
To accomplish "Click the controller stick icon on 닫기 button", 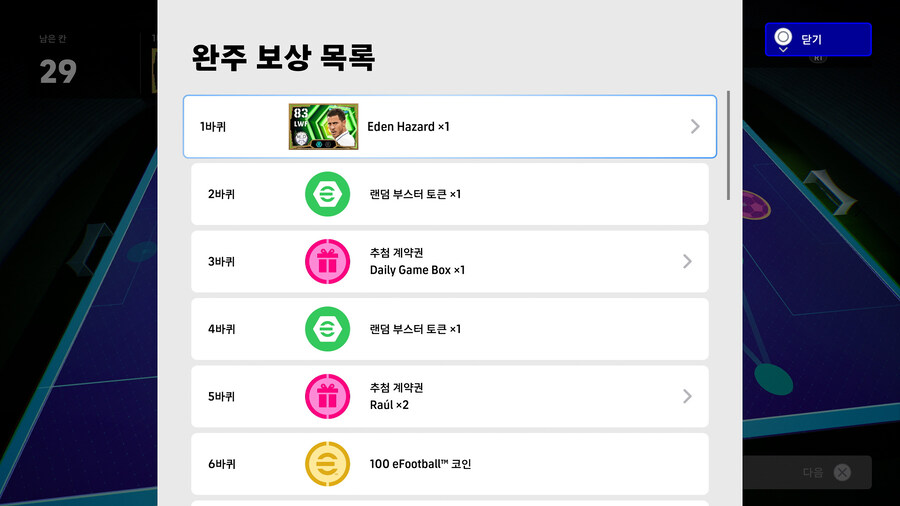I will click(x=783, y=39).
